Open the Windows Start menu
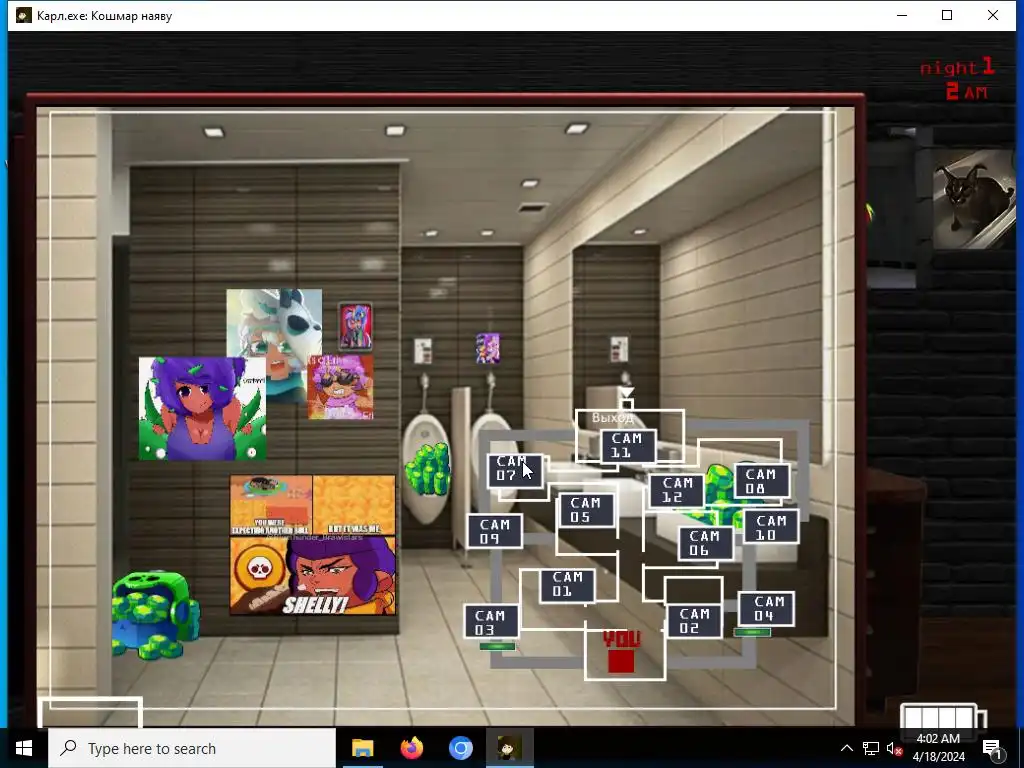The width and height of the screenshot is (1024, 768). coord(24,748)
